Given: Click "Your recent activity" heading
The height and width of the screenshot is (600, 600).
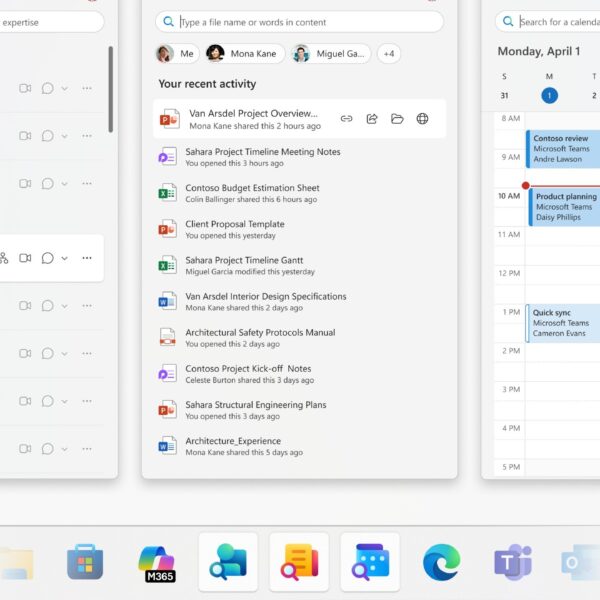Looking at the screenshot, I should (207, 84).
